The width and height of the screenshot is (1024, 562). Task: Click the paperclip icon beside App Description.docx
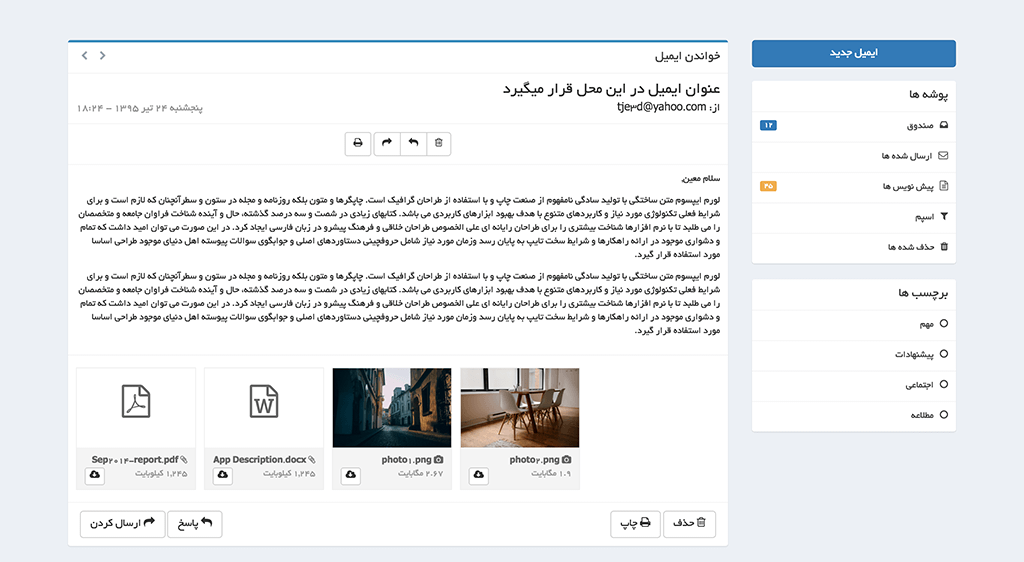tap(312, 460)
